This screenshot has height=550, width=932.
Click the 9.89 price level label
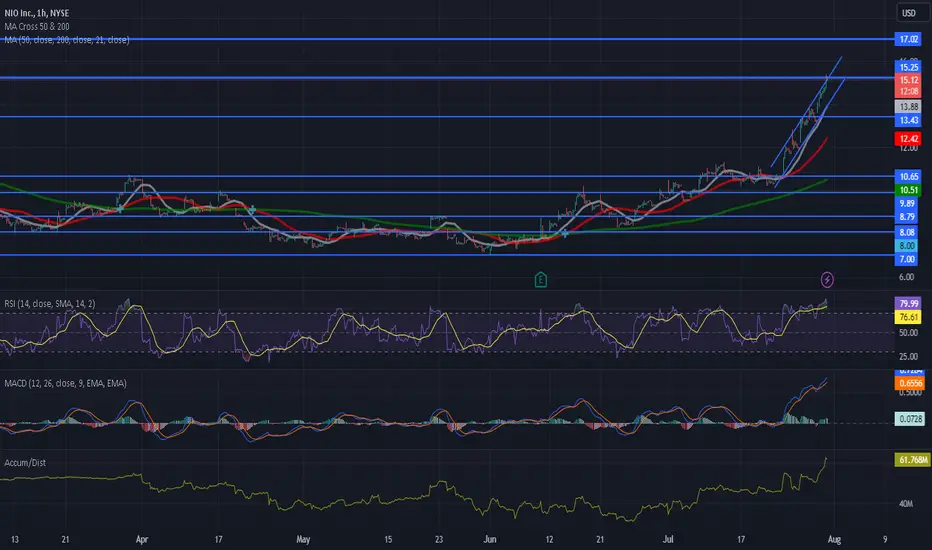[907, 203]
